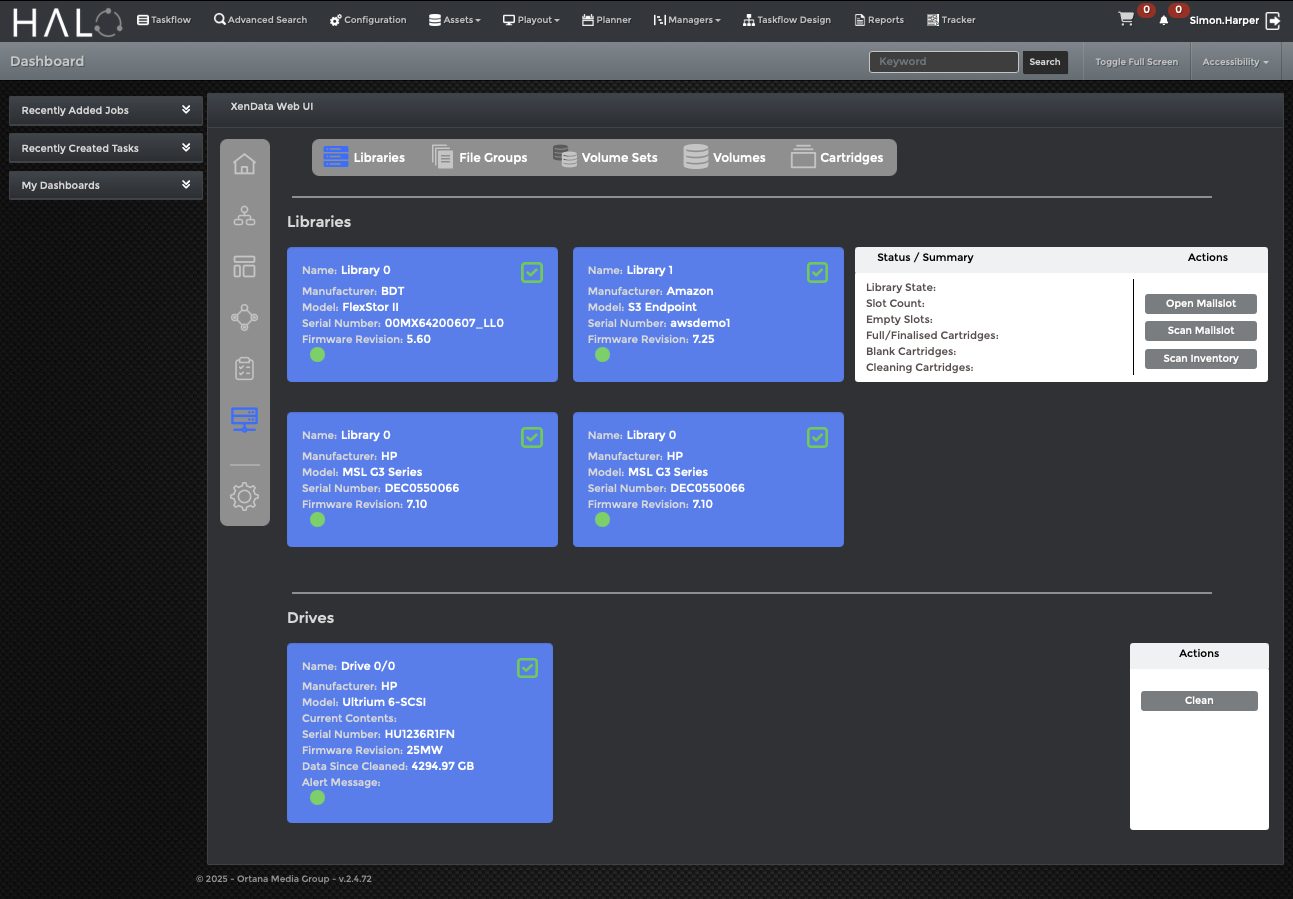Switch to the Volume Sets tab
Image resolution: width=1293 pixels, height=899 pixels.
click(x=606, y=157)
